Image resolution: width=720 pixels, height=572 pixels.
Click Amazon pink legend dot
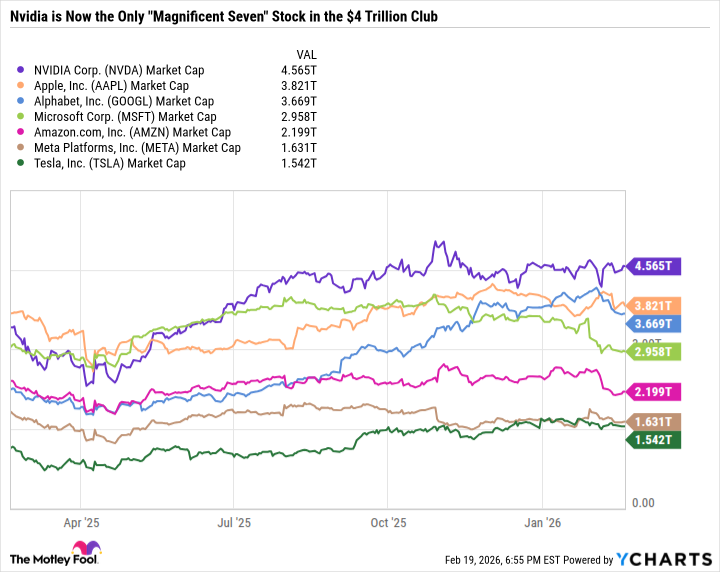(x=21, y=132)
